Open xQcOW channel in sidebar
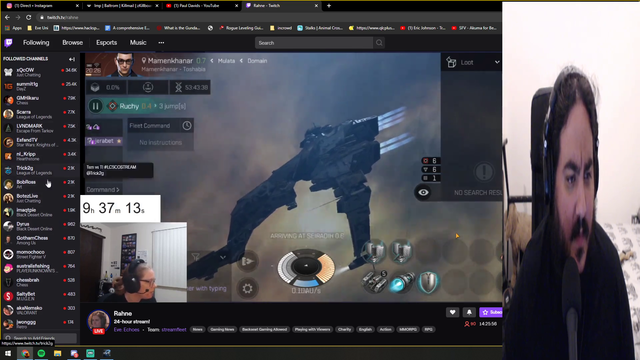640x360 pixels. [x=40, y=72]
